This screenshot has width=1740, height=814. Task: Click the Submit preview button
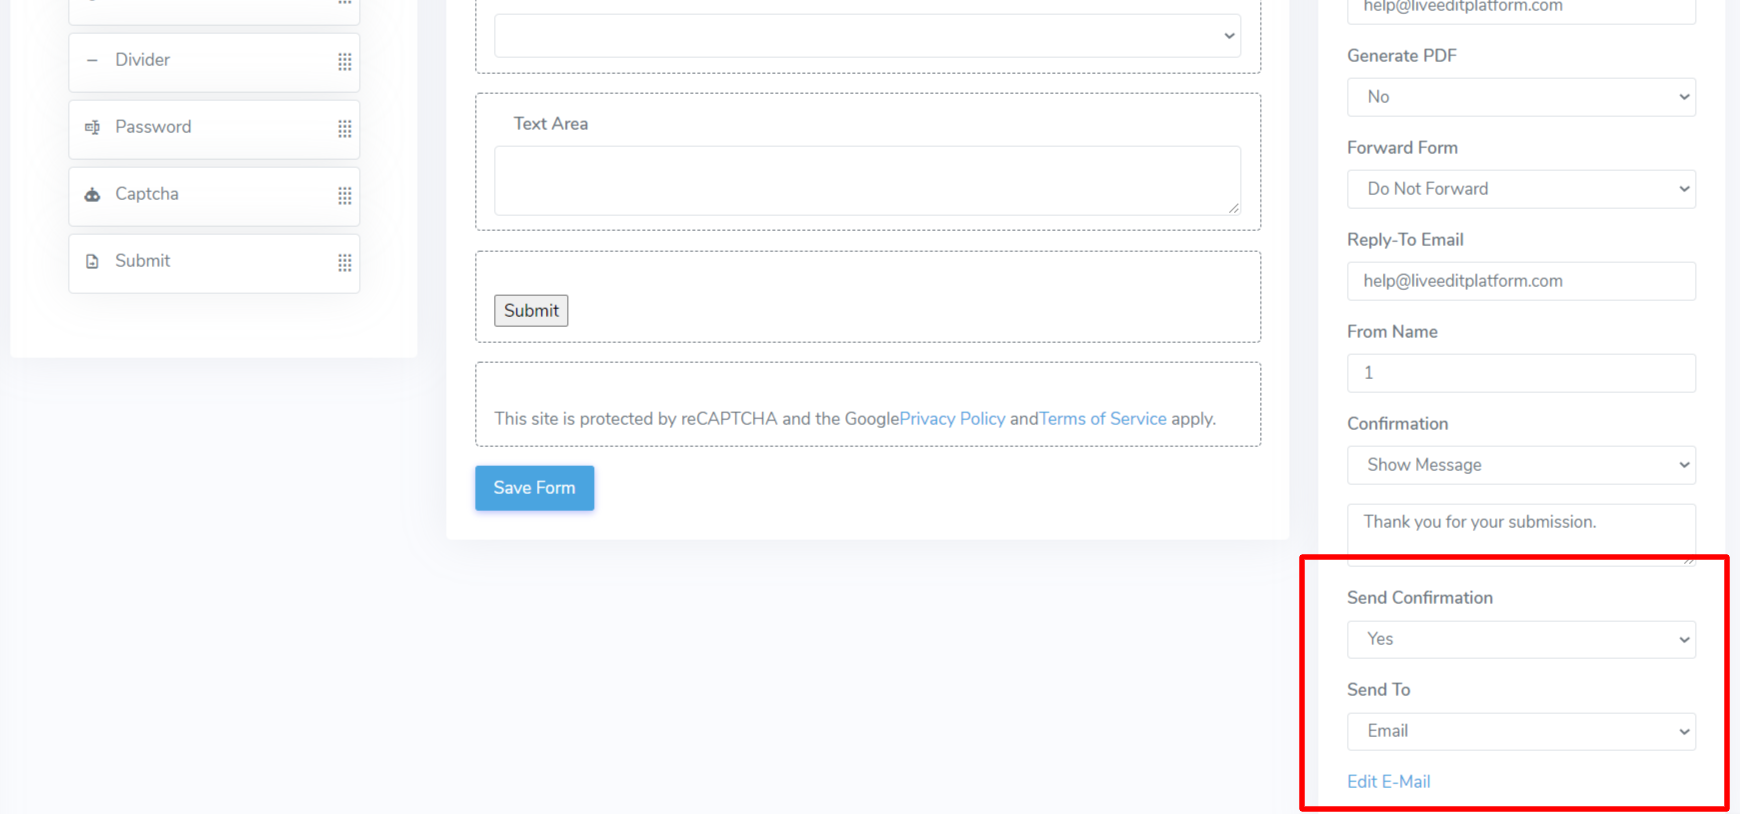pyautogui.click(x=531, y=310)
